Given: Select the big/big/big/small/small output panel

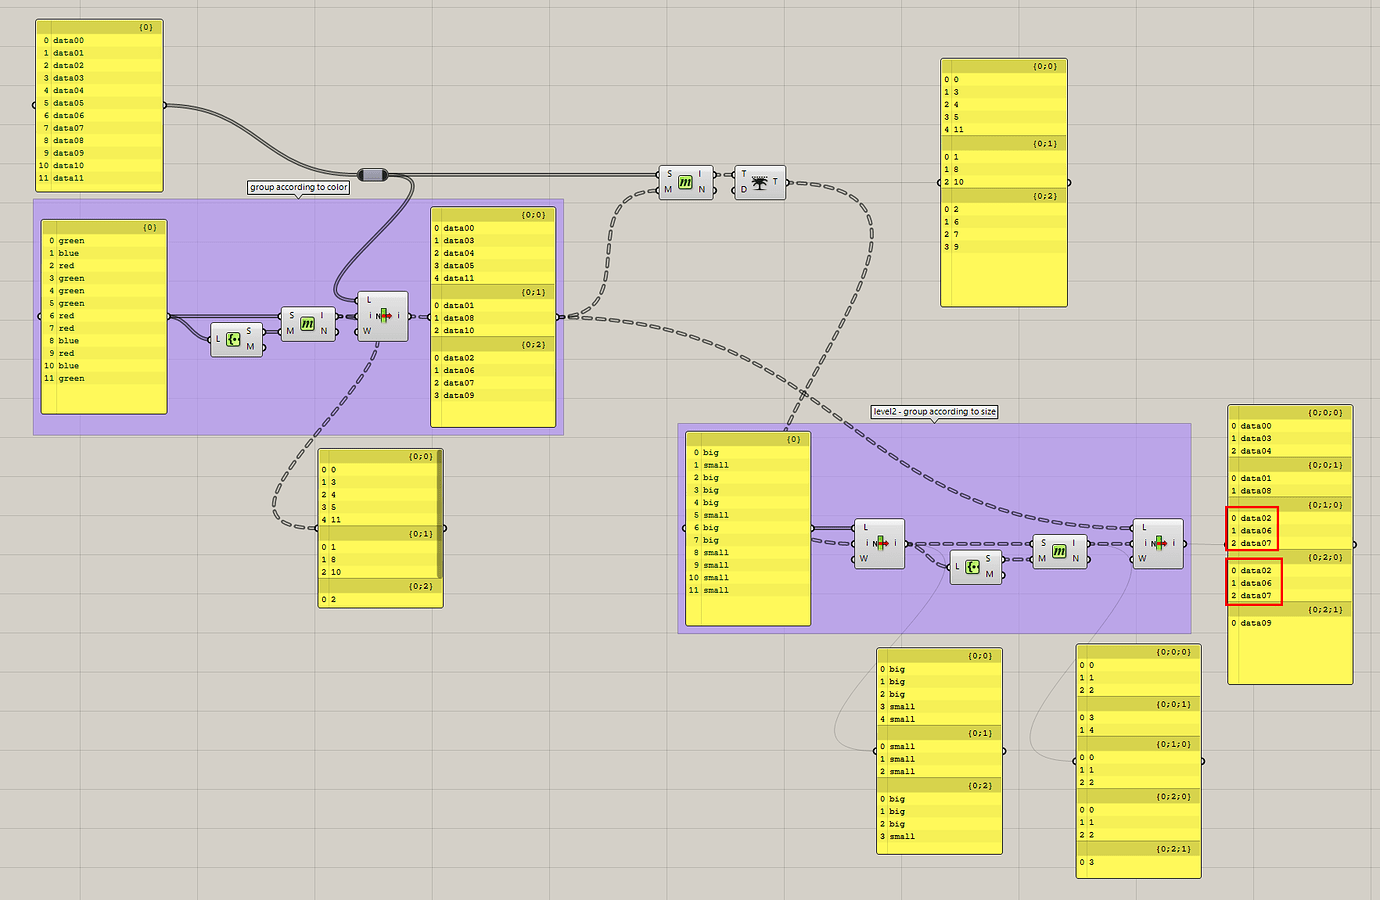Looking at the screenshot, I should pyautogui.click(x=938, y=750).
